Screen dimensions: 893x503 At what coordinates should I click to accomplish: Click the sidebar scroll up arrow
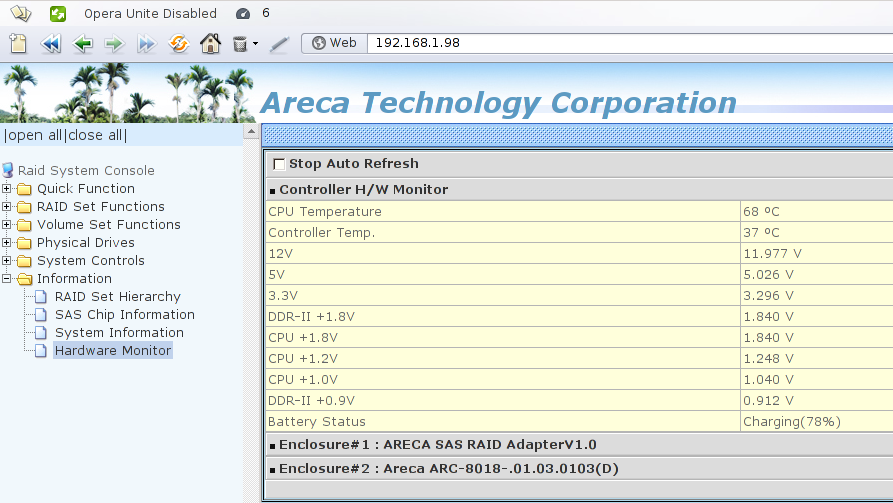click(x=251, y=132)
